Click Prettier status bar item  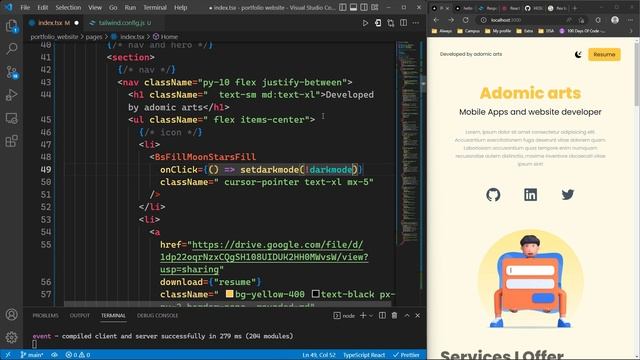pyautogui.click(x=406, y=355)
